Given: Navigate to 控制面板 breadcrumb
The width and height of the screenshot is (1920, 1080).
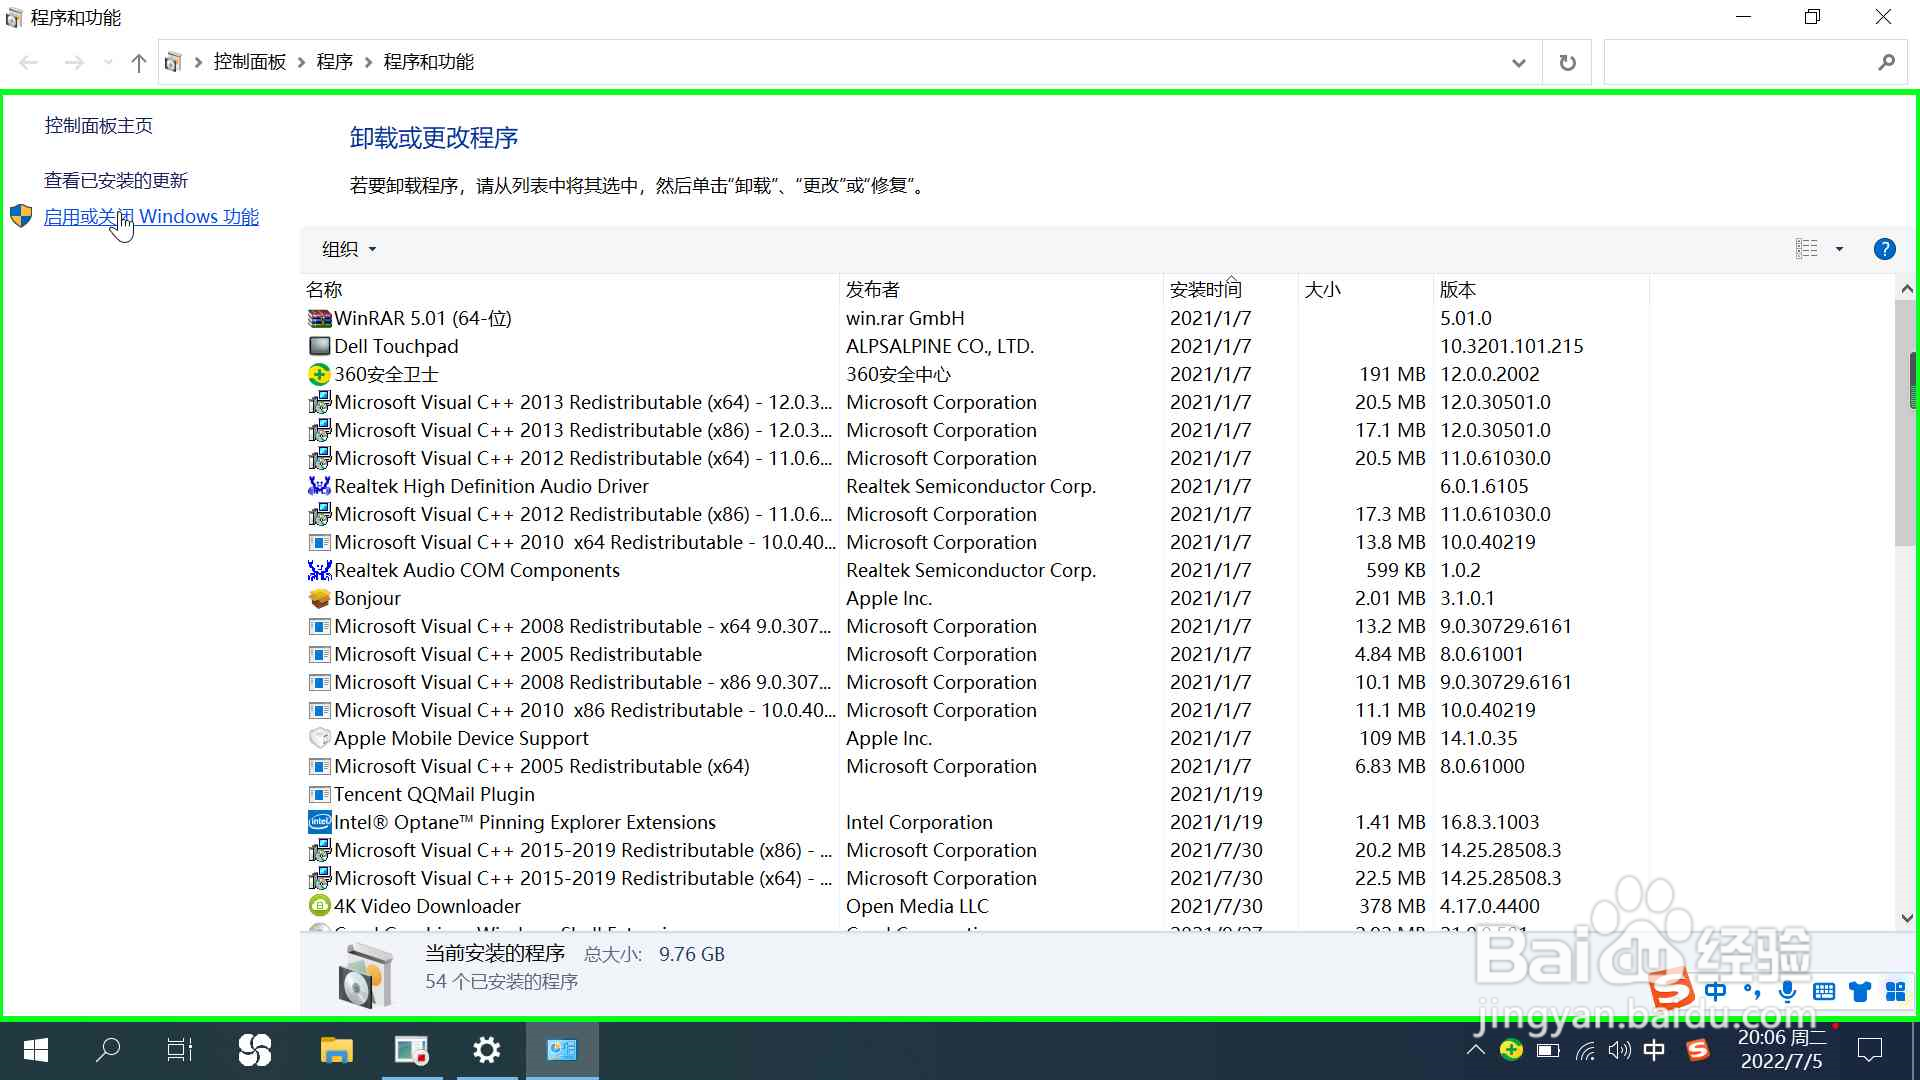Looking at the screenshot, I should (x=250, y=62).
